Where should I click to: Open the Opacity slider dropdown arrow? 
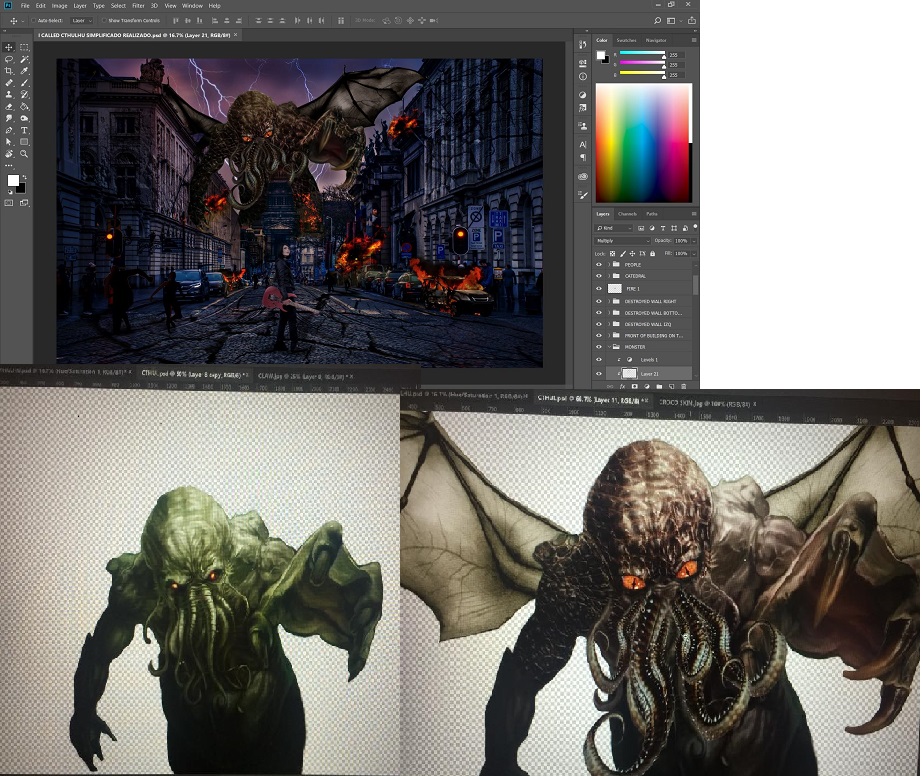tap(694, 240)
